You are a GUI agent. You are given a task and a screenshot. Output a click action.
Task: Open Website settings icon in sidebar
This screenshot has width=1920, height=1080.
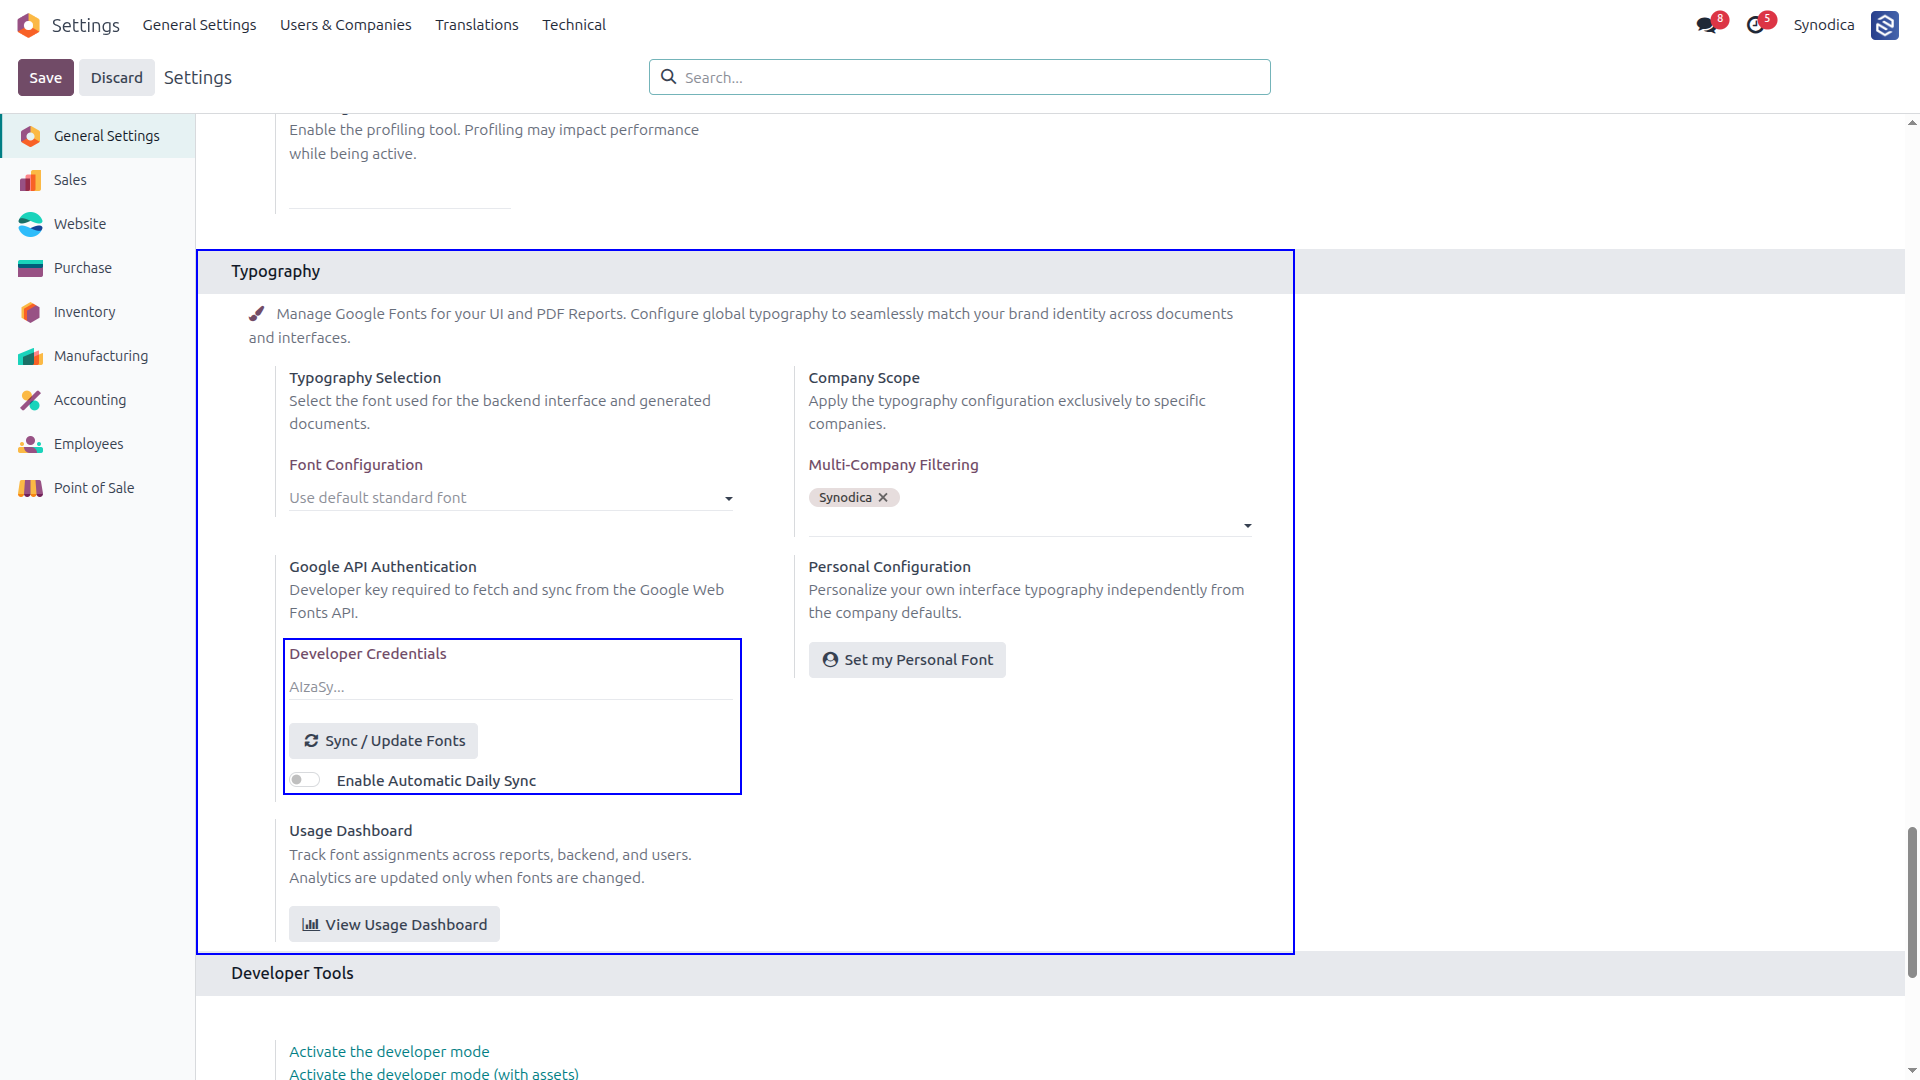tap(31, 224)
